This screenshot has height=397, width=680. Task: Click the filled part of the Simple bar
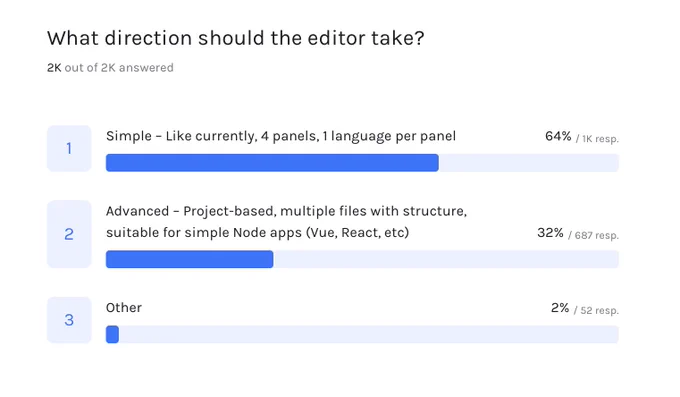(272, 163)
